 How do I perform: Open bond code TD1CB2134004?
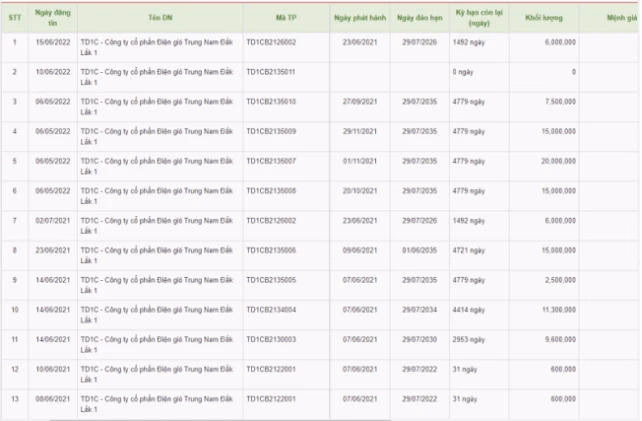coord(271,310)
